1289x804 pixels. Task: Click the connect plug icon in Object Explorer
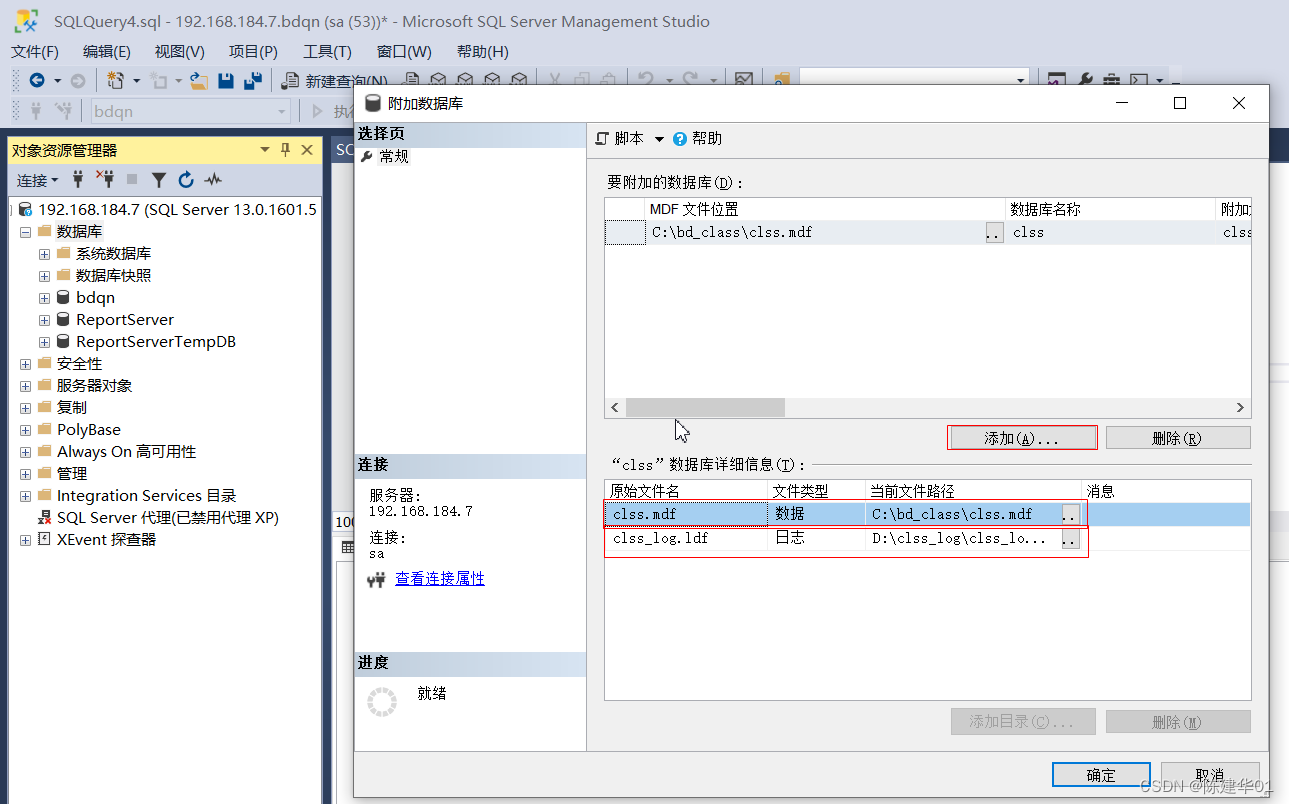(78, 180)
